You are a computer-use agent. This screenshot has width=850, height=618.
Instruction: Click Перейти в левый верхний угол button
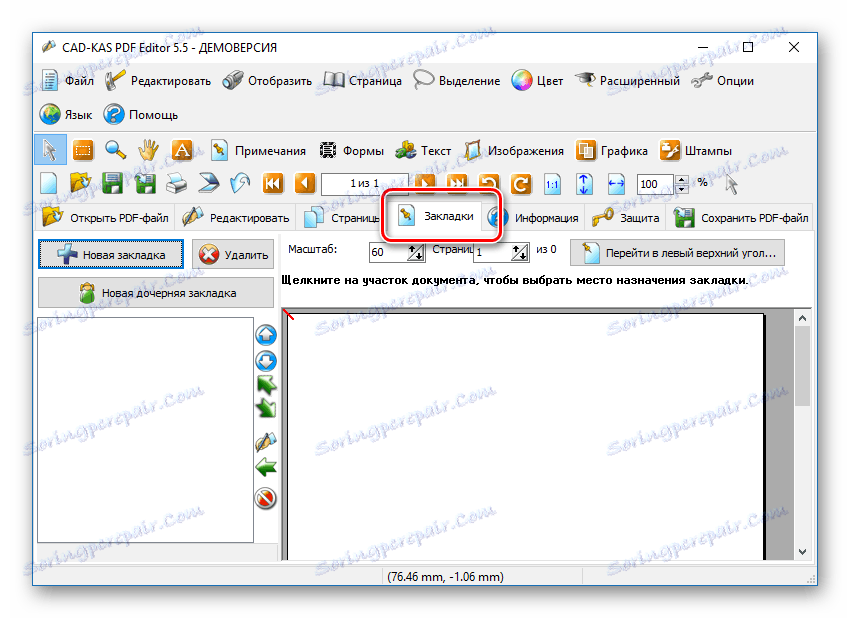(677, 253)
